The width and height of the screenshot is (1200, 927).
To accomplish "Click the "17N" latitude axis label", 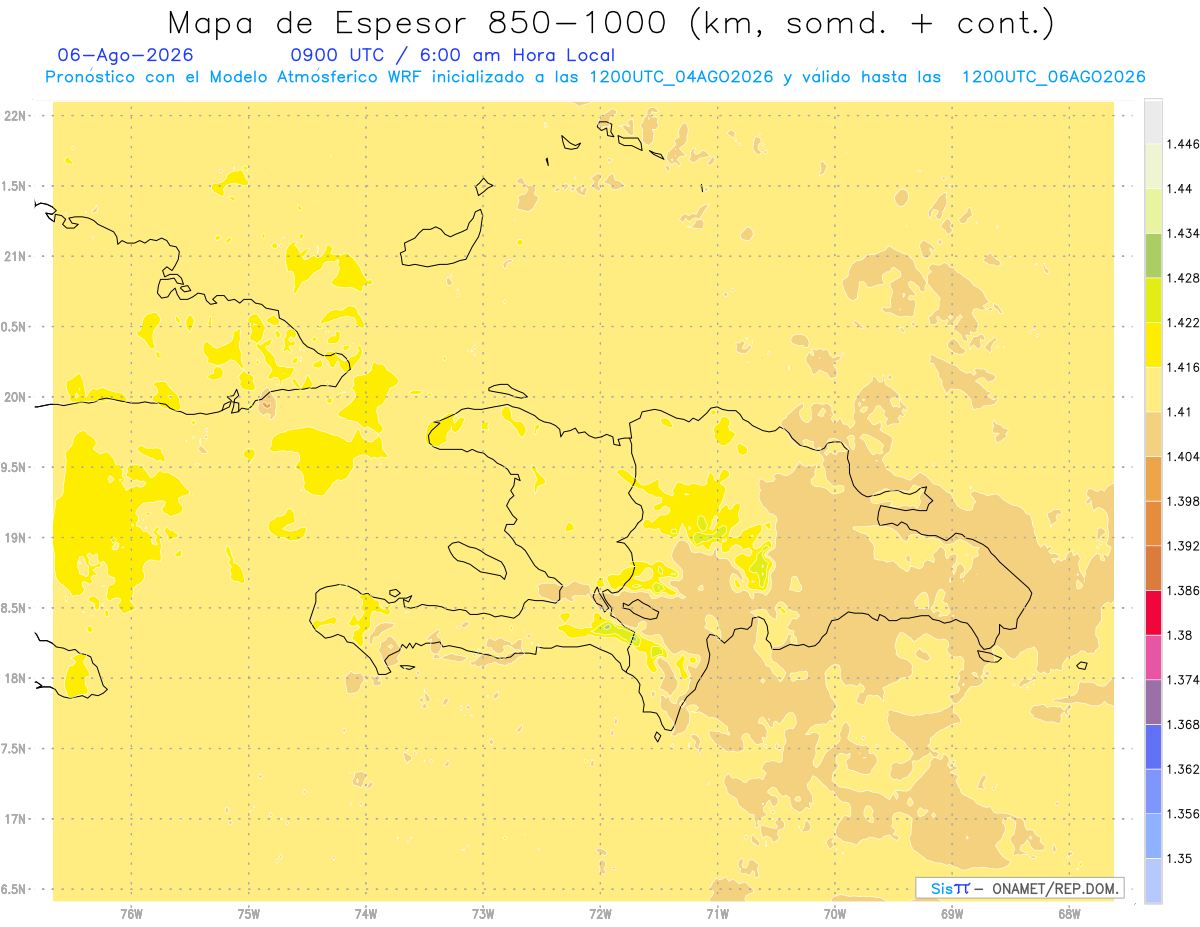I will [15, 819].
